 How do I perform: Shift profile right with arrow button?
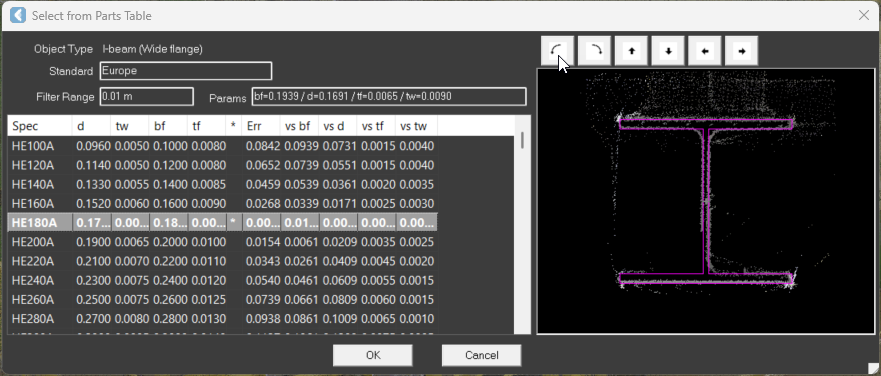pyautogui.click(x=742, y=51)
